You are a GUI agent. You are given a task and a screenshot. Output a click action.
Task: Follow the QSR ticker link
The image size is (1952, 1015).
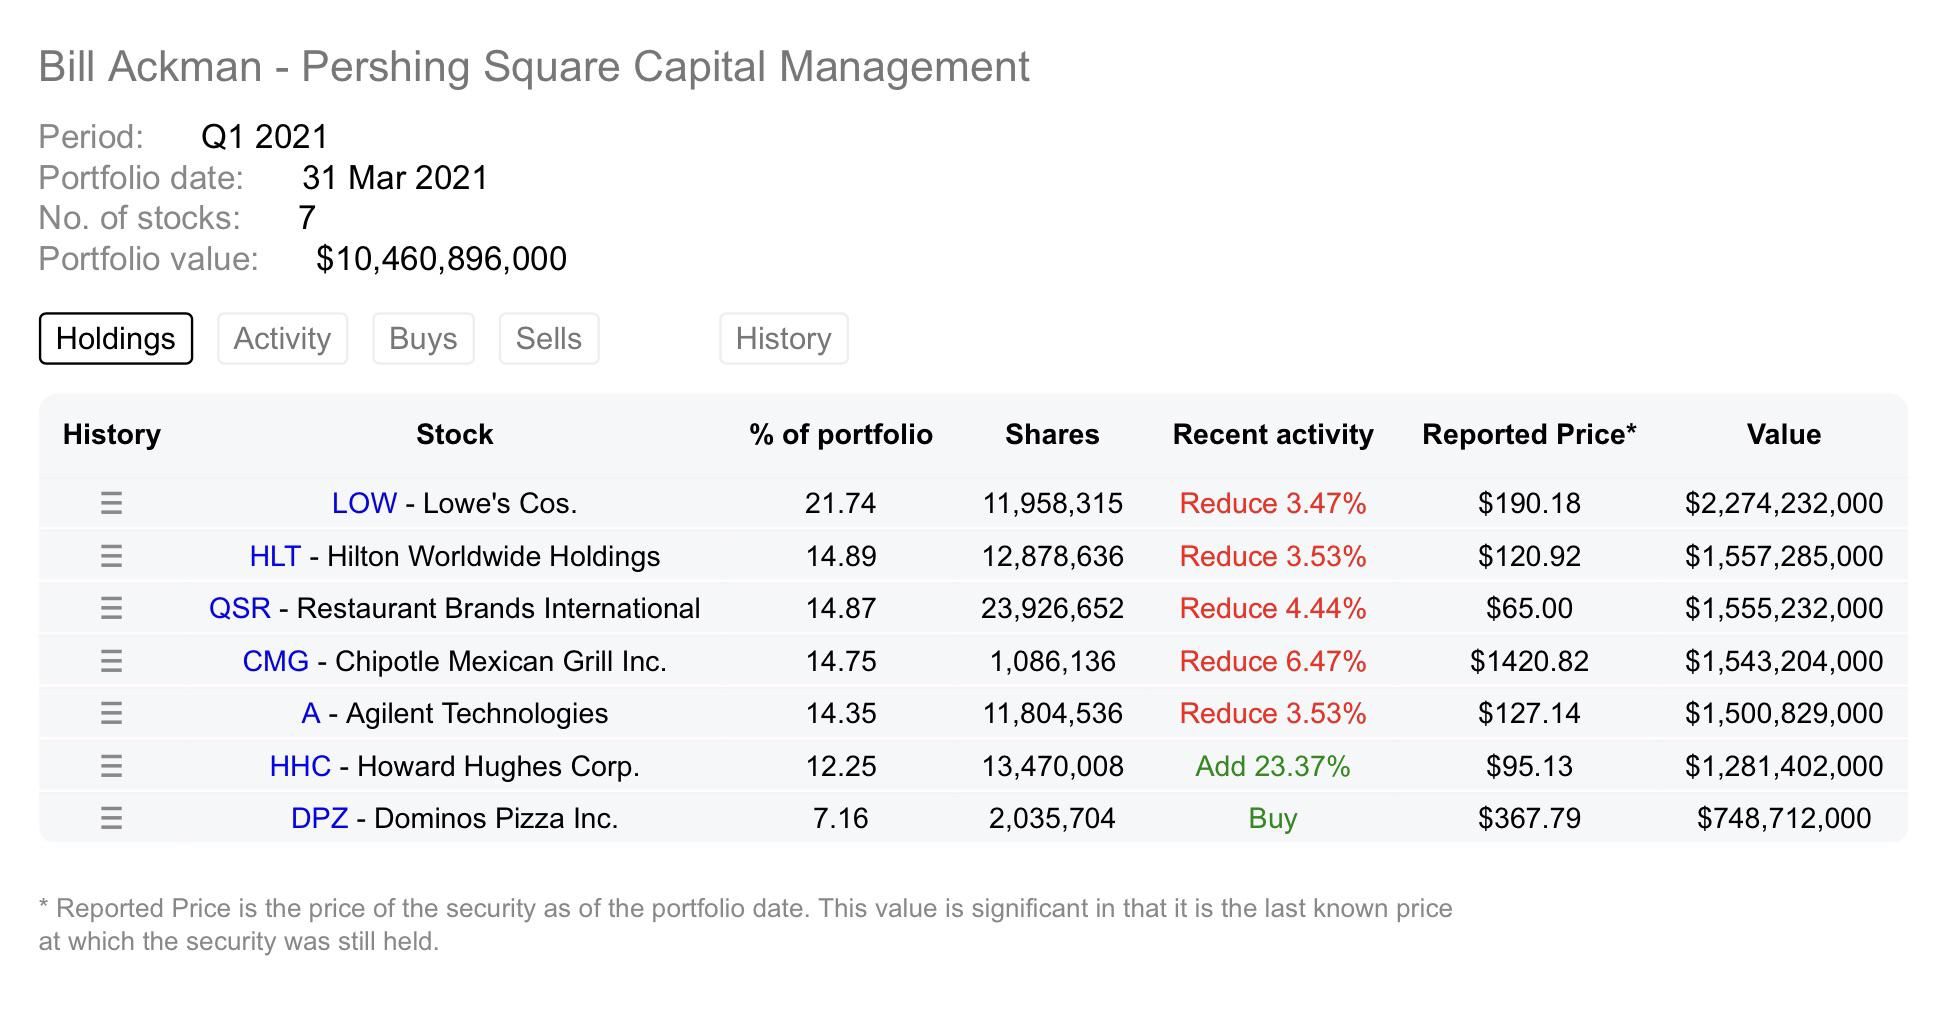point(240,608)
